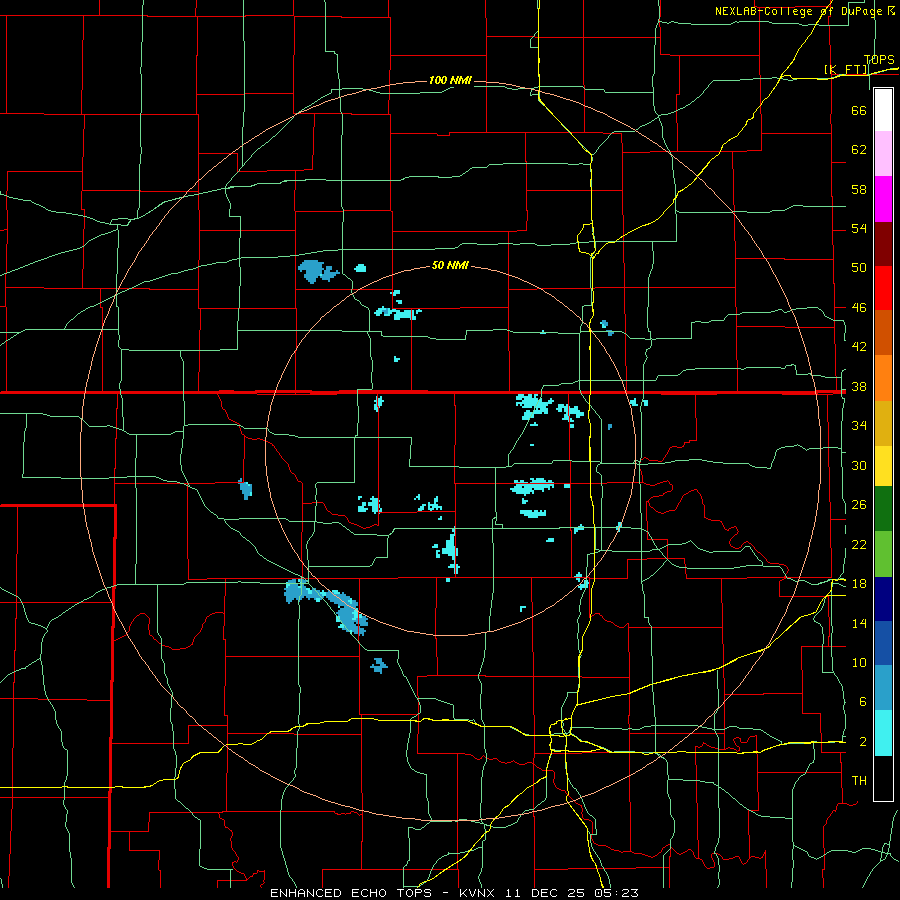
Task: Click the "05:23" timestamp
Action: pyautogui.click(x=618, y=893)
